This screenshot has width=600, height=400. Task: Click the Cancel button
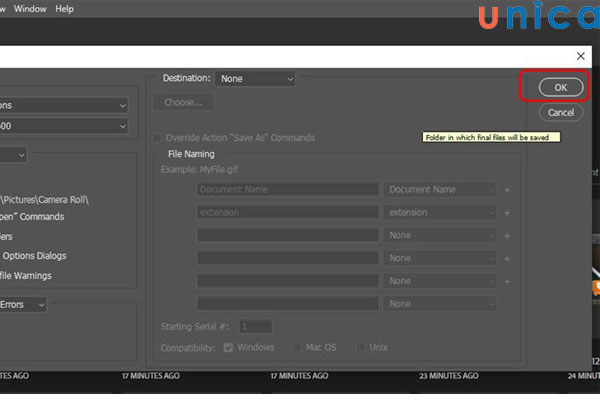[x=559, y=113]
